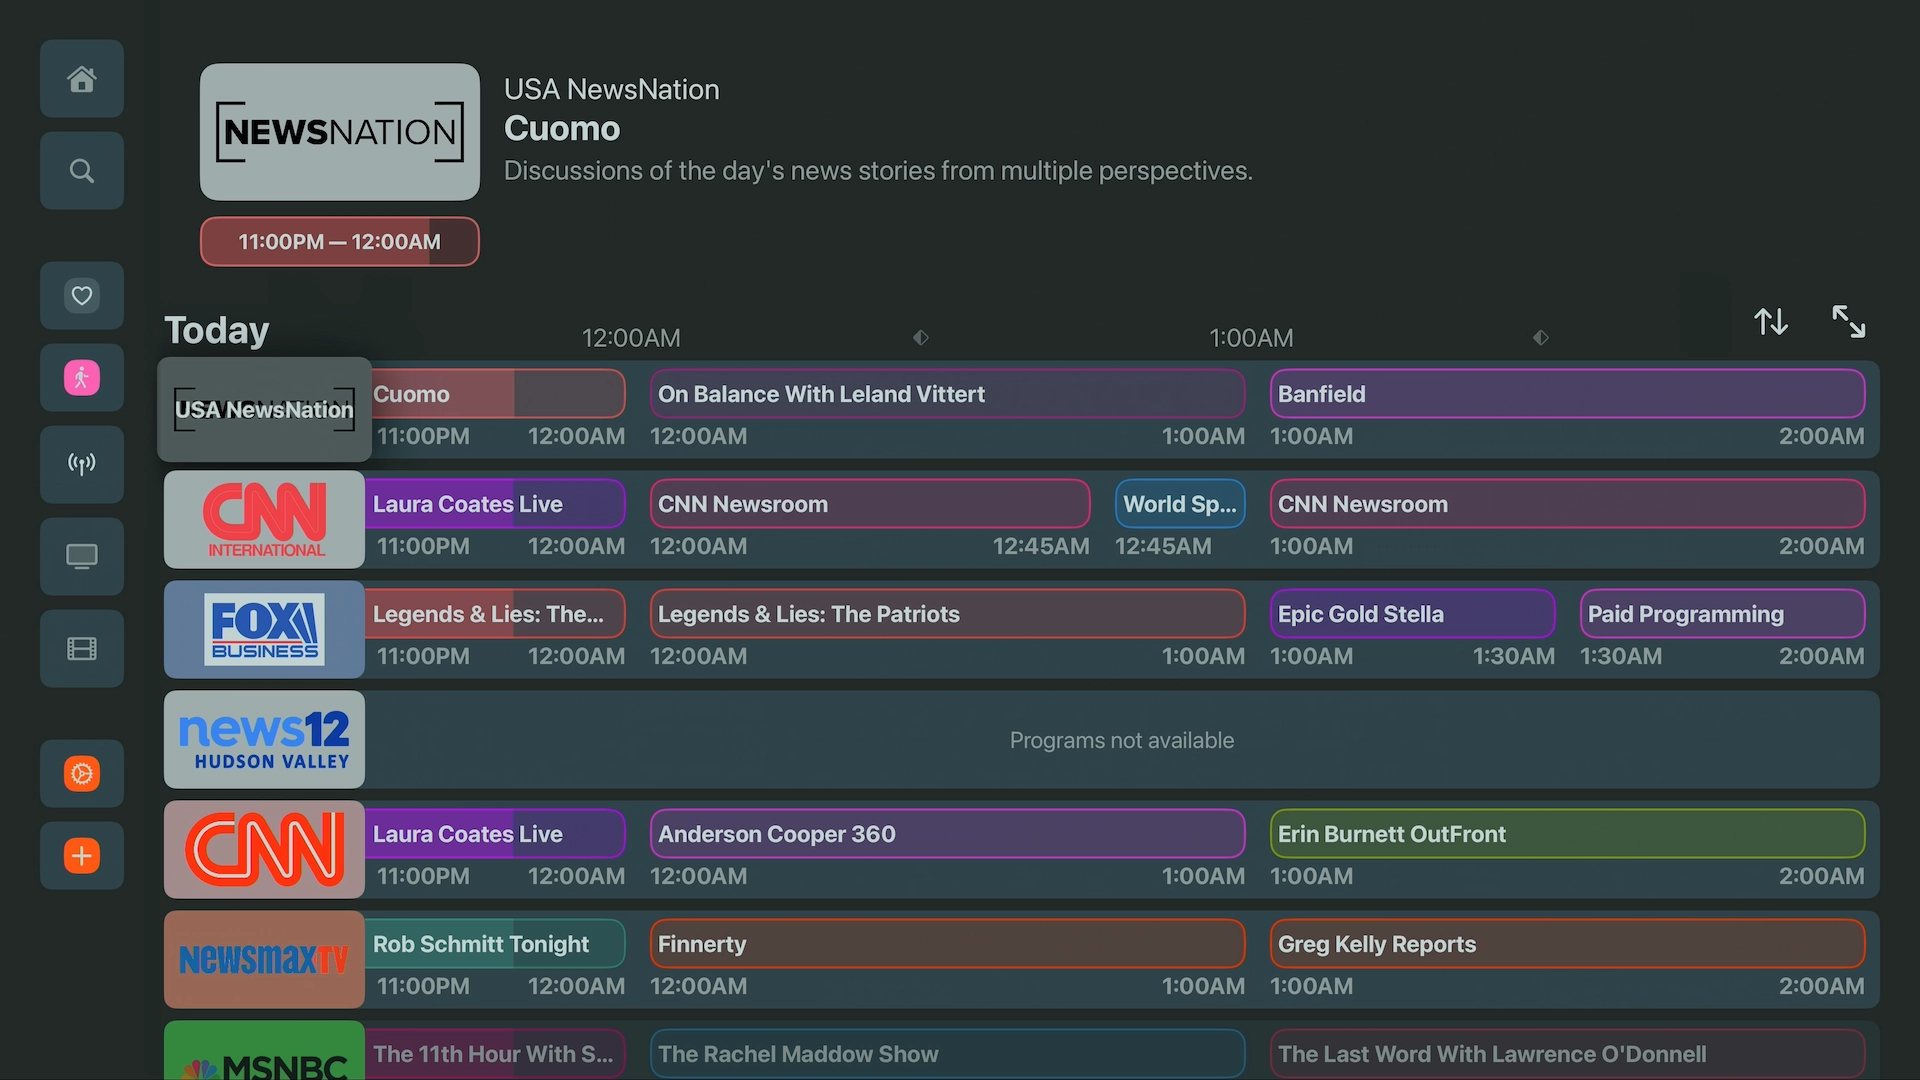Image resolution: width=1920 pixels, height=1080 pixels.
Task: Click the Programs not available row
Action: click(x=1122, y=740)
